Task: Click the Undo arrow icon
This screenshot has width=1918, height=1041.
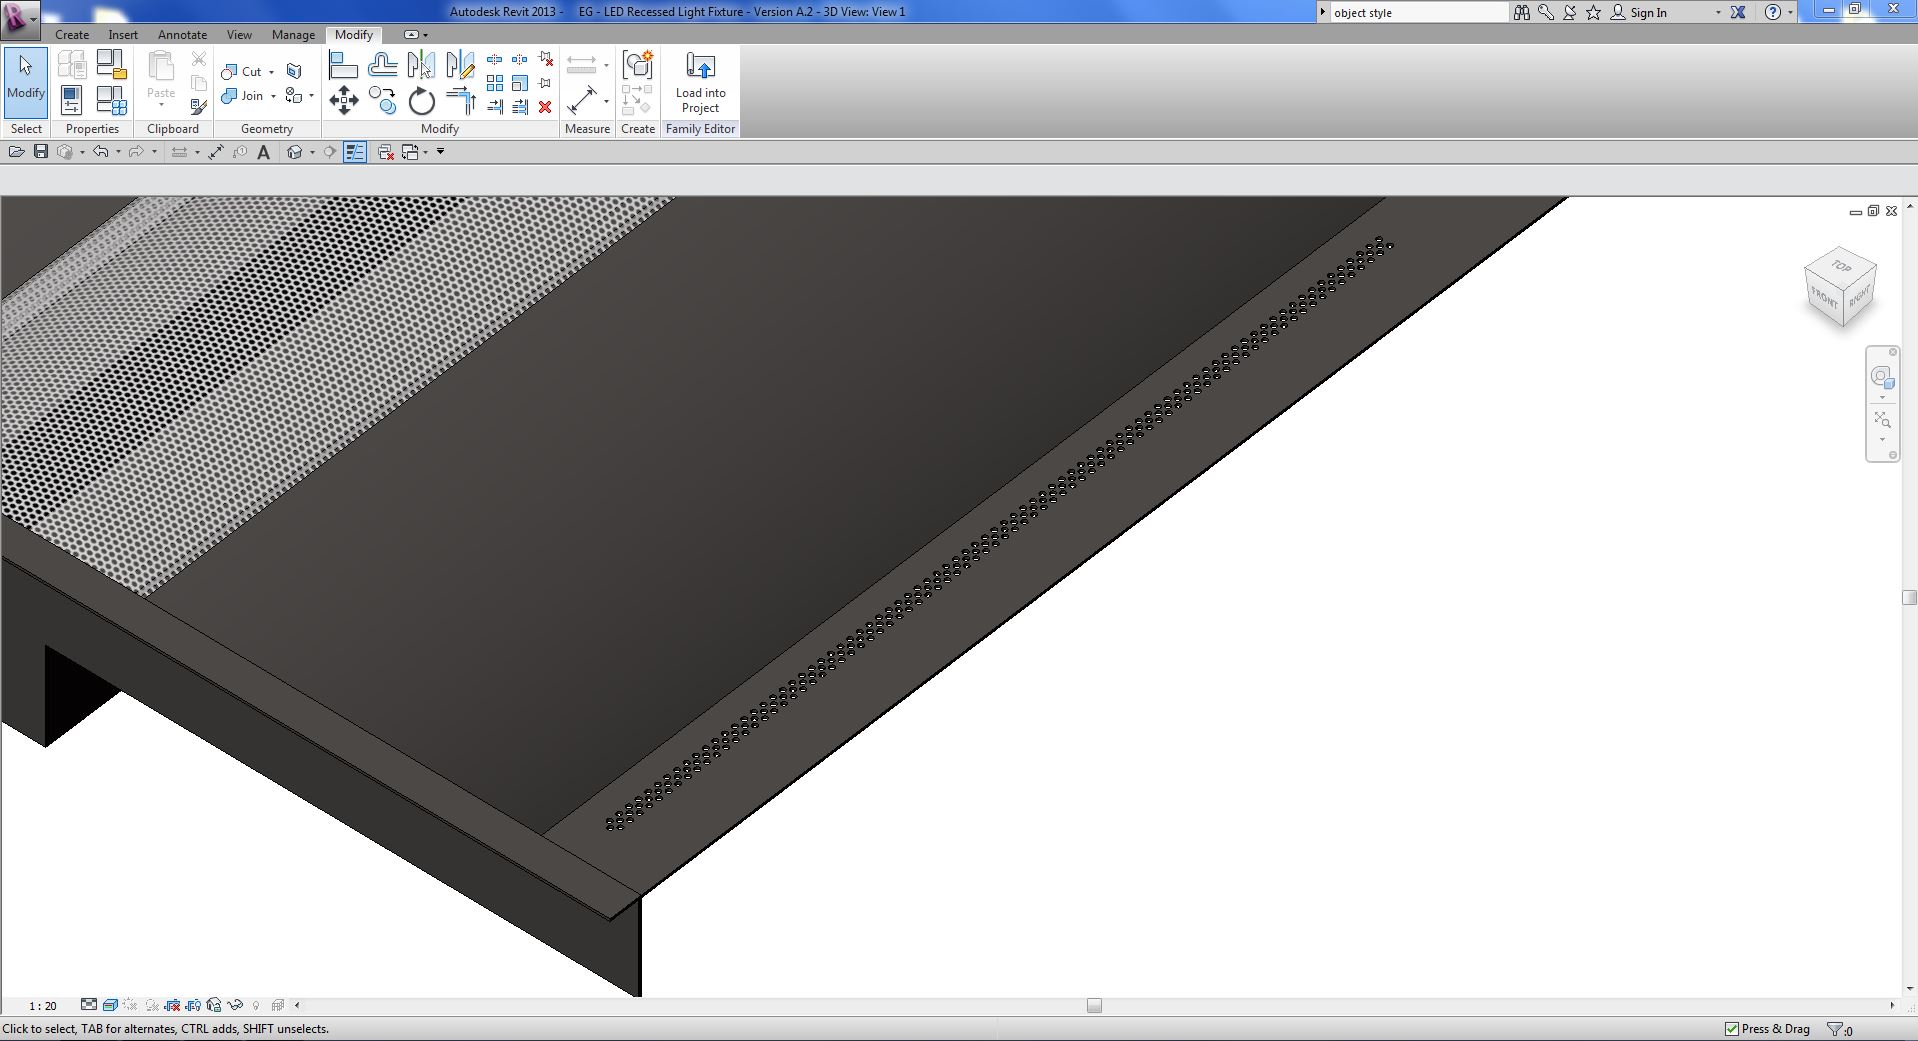Action: [x=101, y=152]
